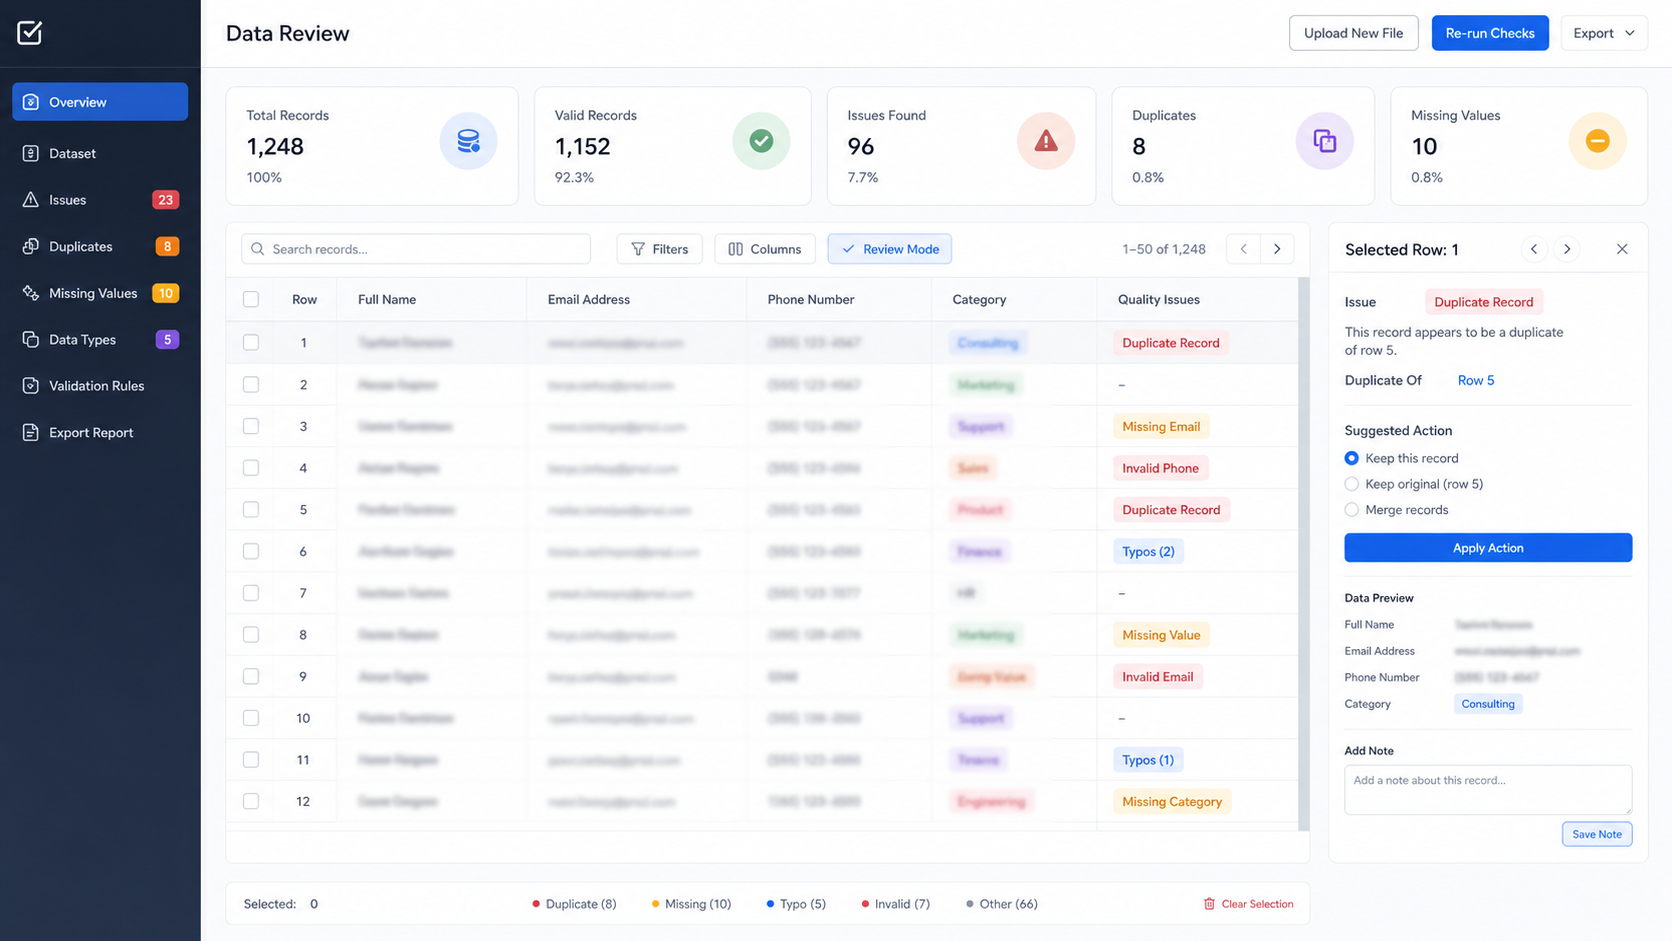Toggle the select-all header checkbox
This screenshot has width=1672, height=941.
(251, 299)
